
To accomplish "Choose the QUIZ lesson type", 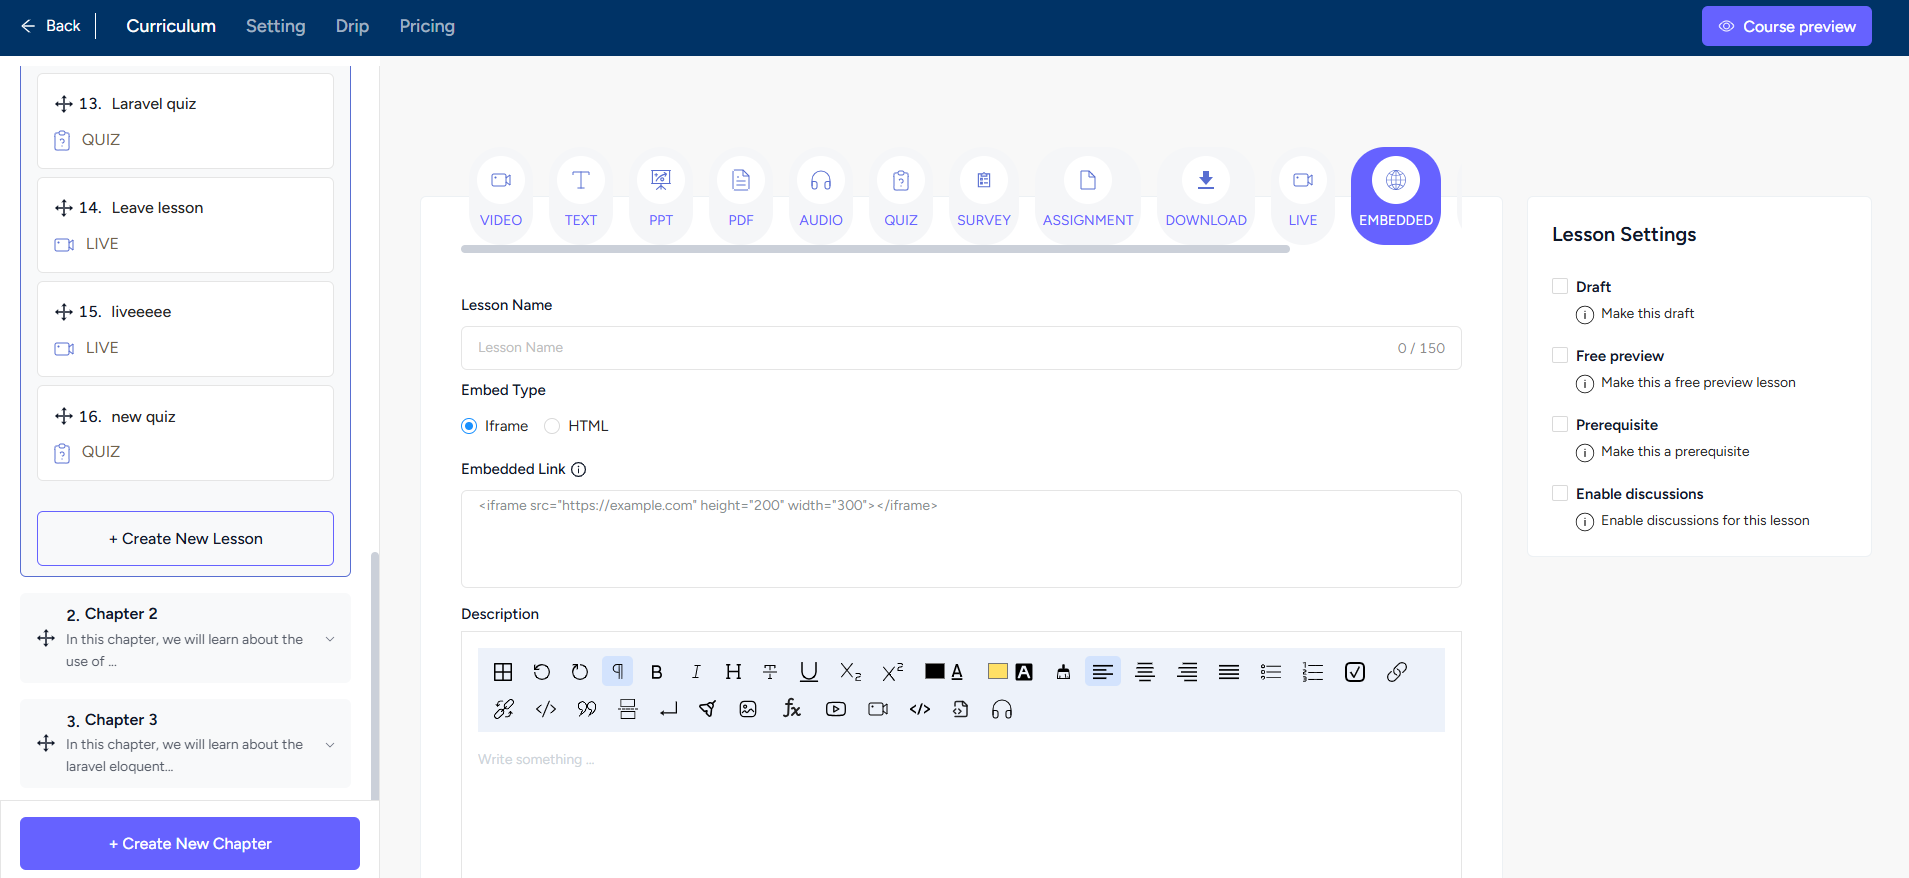I will click(901, 196).
